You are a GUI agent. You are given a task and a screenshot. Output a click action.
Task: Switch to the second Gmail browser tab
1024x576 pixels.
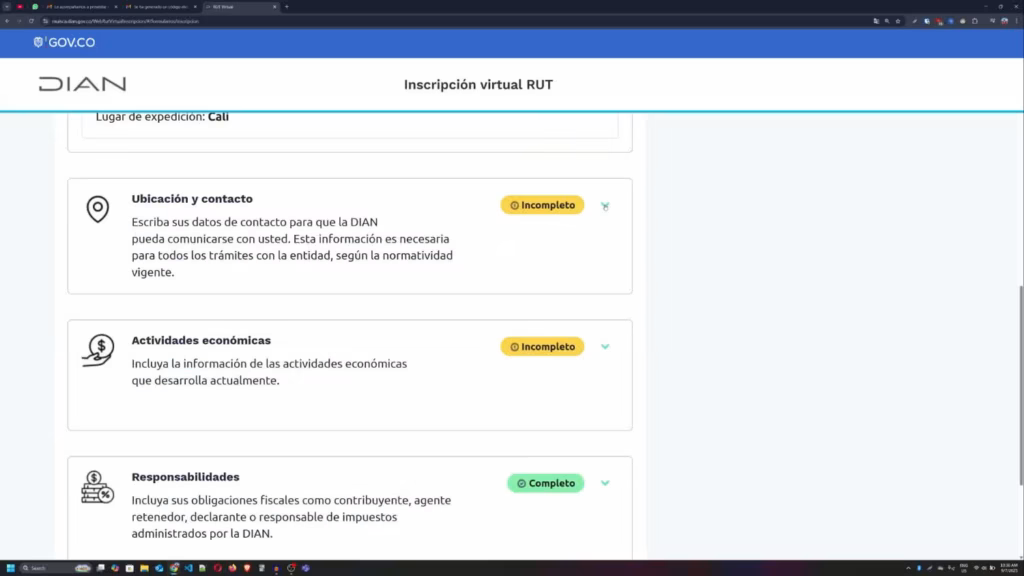pos(159,7)
